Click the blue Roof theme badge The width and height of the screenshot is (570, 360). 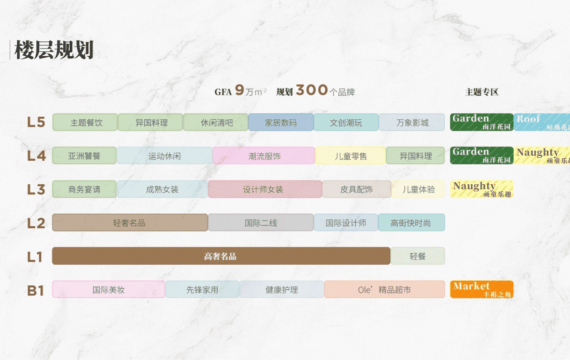tap(542, 122)
